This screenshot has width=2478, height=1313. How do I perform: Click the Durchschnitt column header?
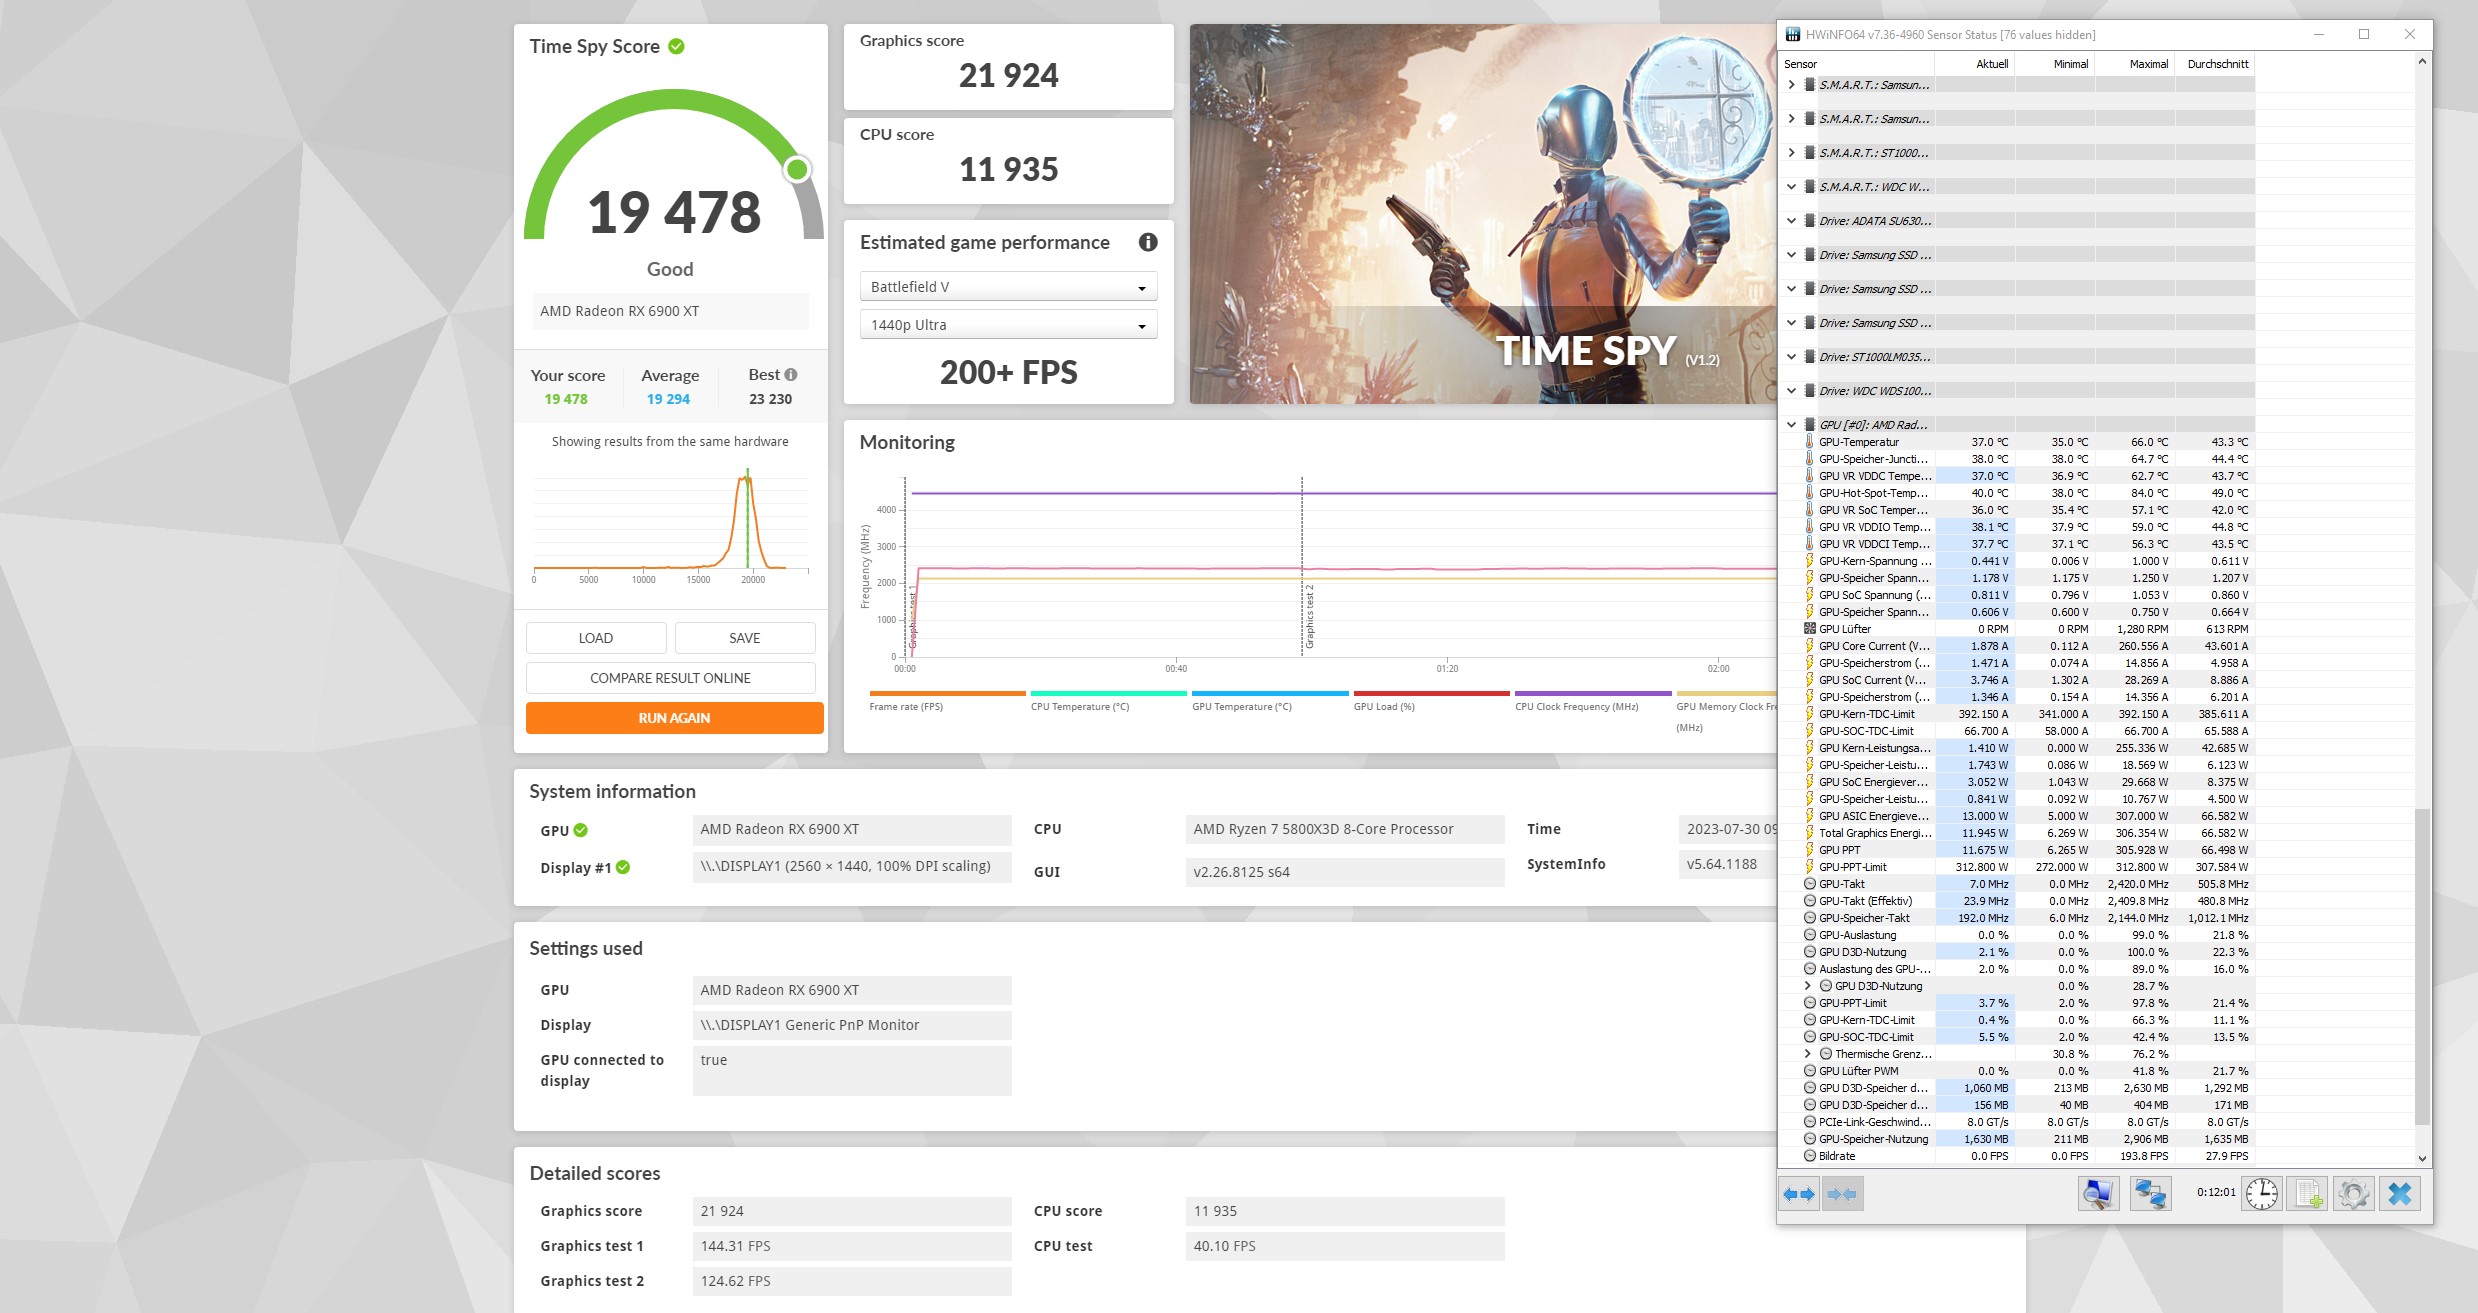pos(2214,64)
